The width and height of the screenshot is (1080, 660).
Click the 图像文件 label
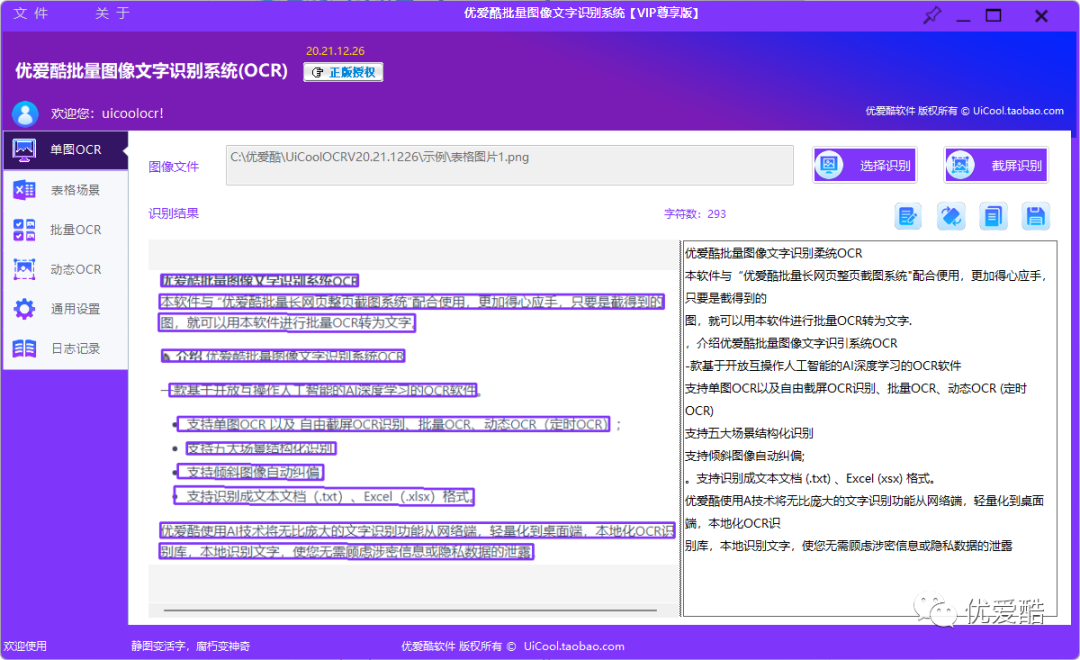pyautogui.click(x=174, y=167)
